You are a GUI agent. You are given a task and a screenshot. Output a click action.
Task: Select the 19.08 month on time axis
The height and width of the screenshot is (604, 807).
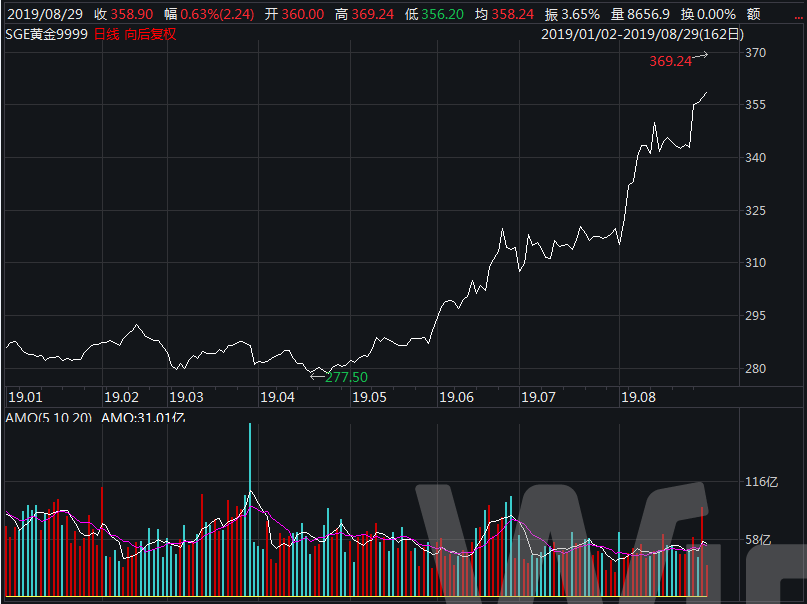pyautogui.click(x=639, y=397)
